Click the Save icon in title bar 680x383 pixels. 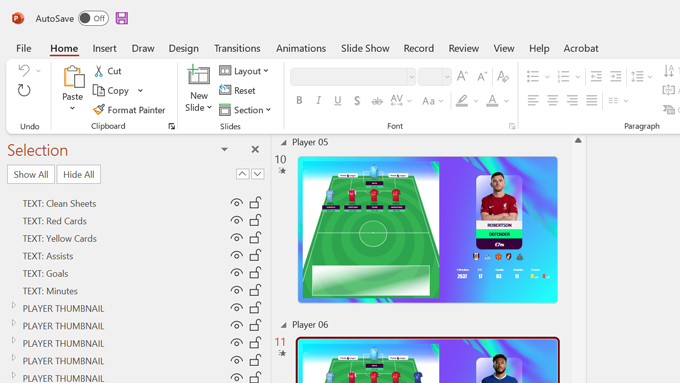coord(122,18)
